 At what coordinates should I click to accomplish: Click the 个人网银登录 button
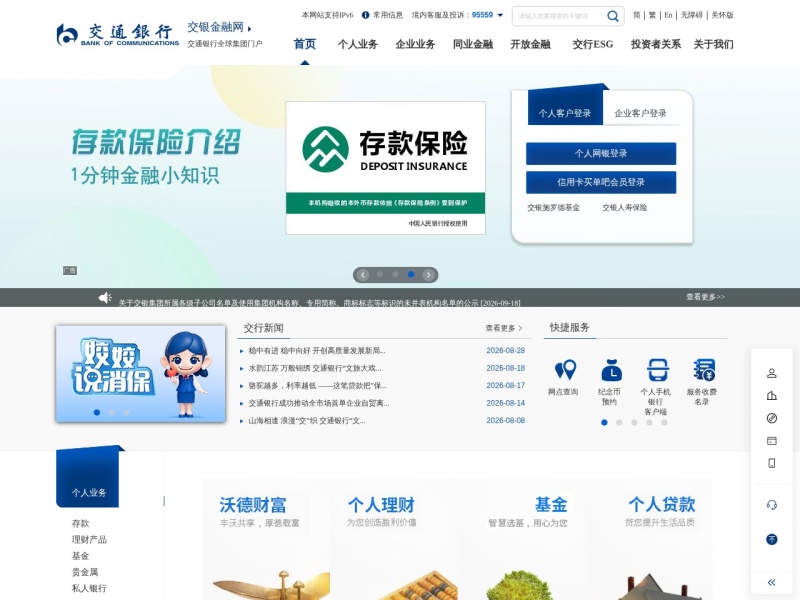601,154
